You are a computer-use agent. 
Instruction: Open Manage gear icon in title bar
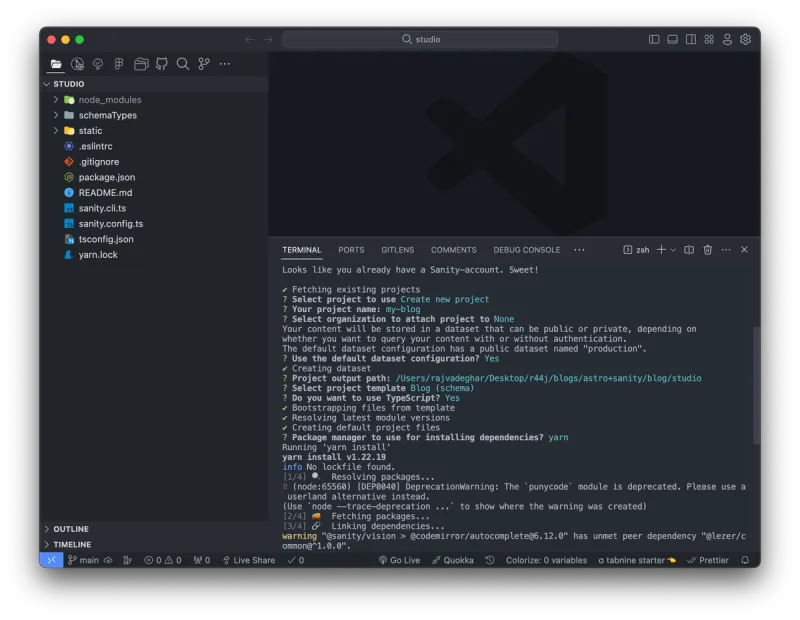pos(745,39)
